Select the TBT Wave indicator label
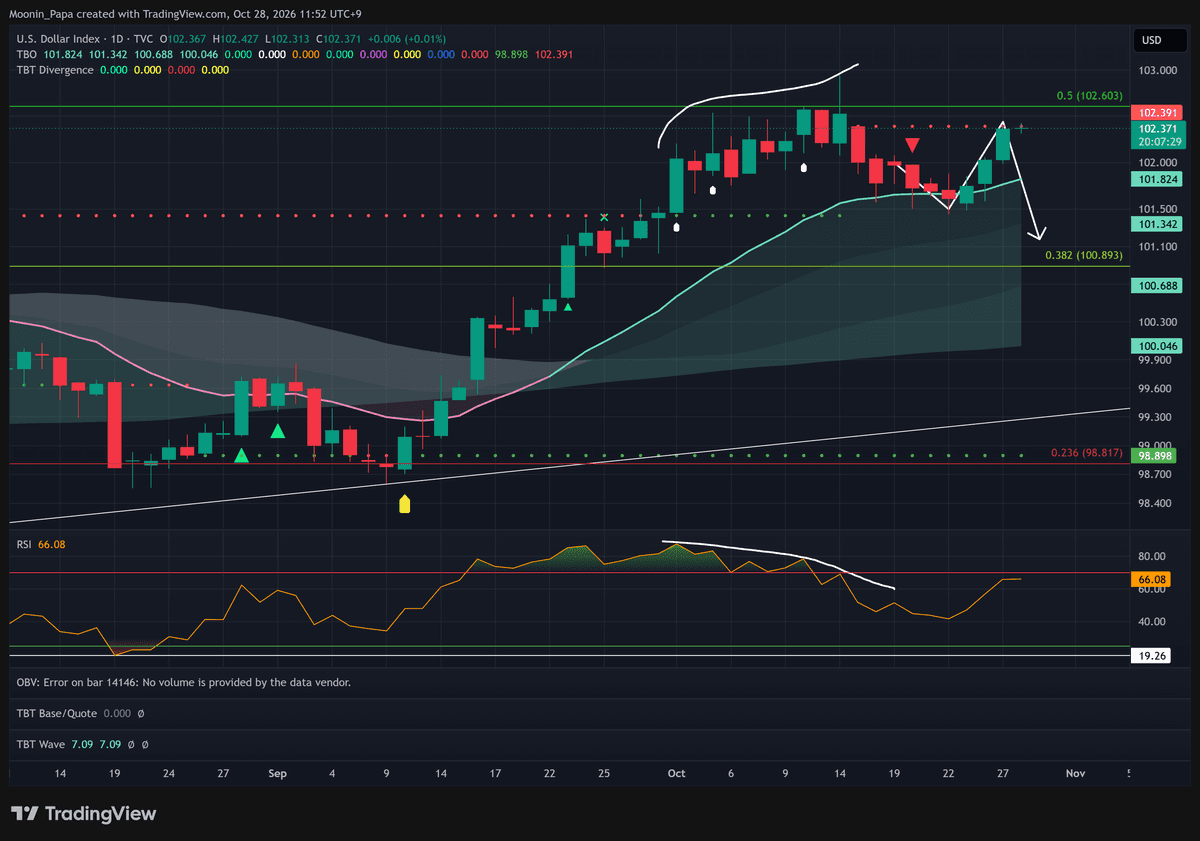The height and width of the screenshot is (841, 1200). [x=42, y=745]
